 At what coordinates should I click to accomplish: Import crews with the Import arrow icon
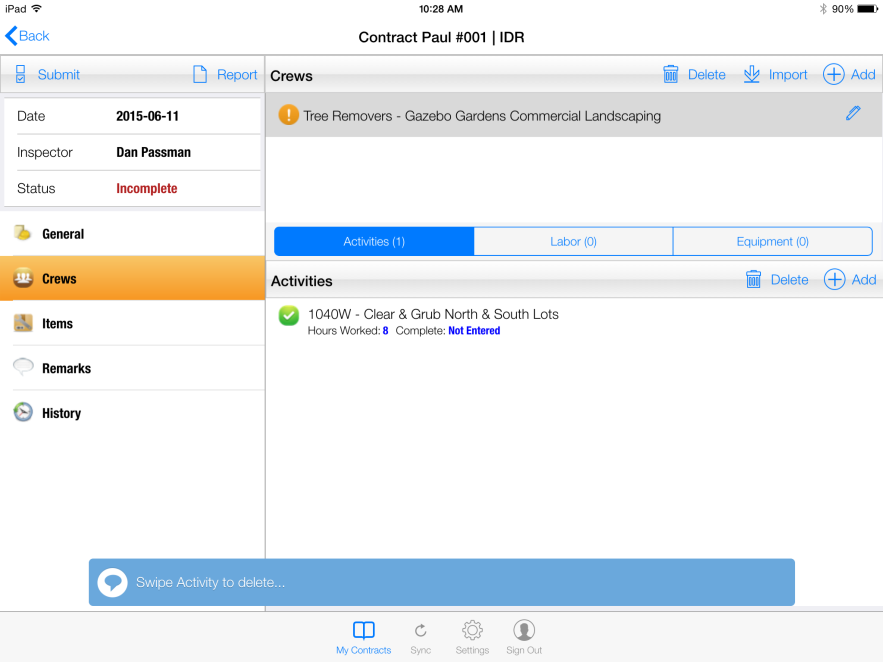752,75
